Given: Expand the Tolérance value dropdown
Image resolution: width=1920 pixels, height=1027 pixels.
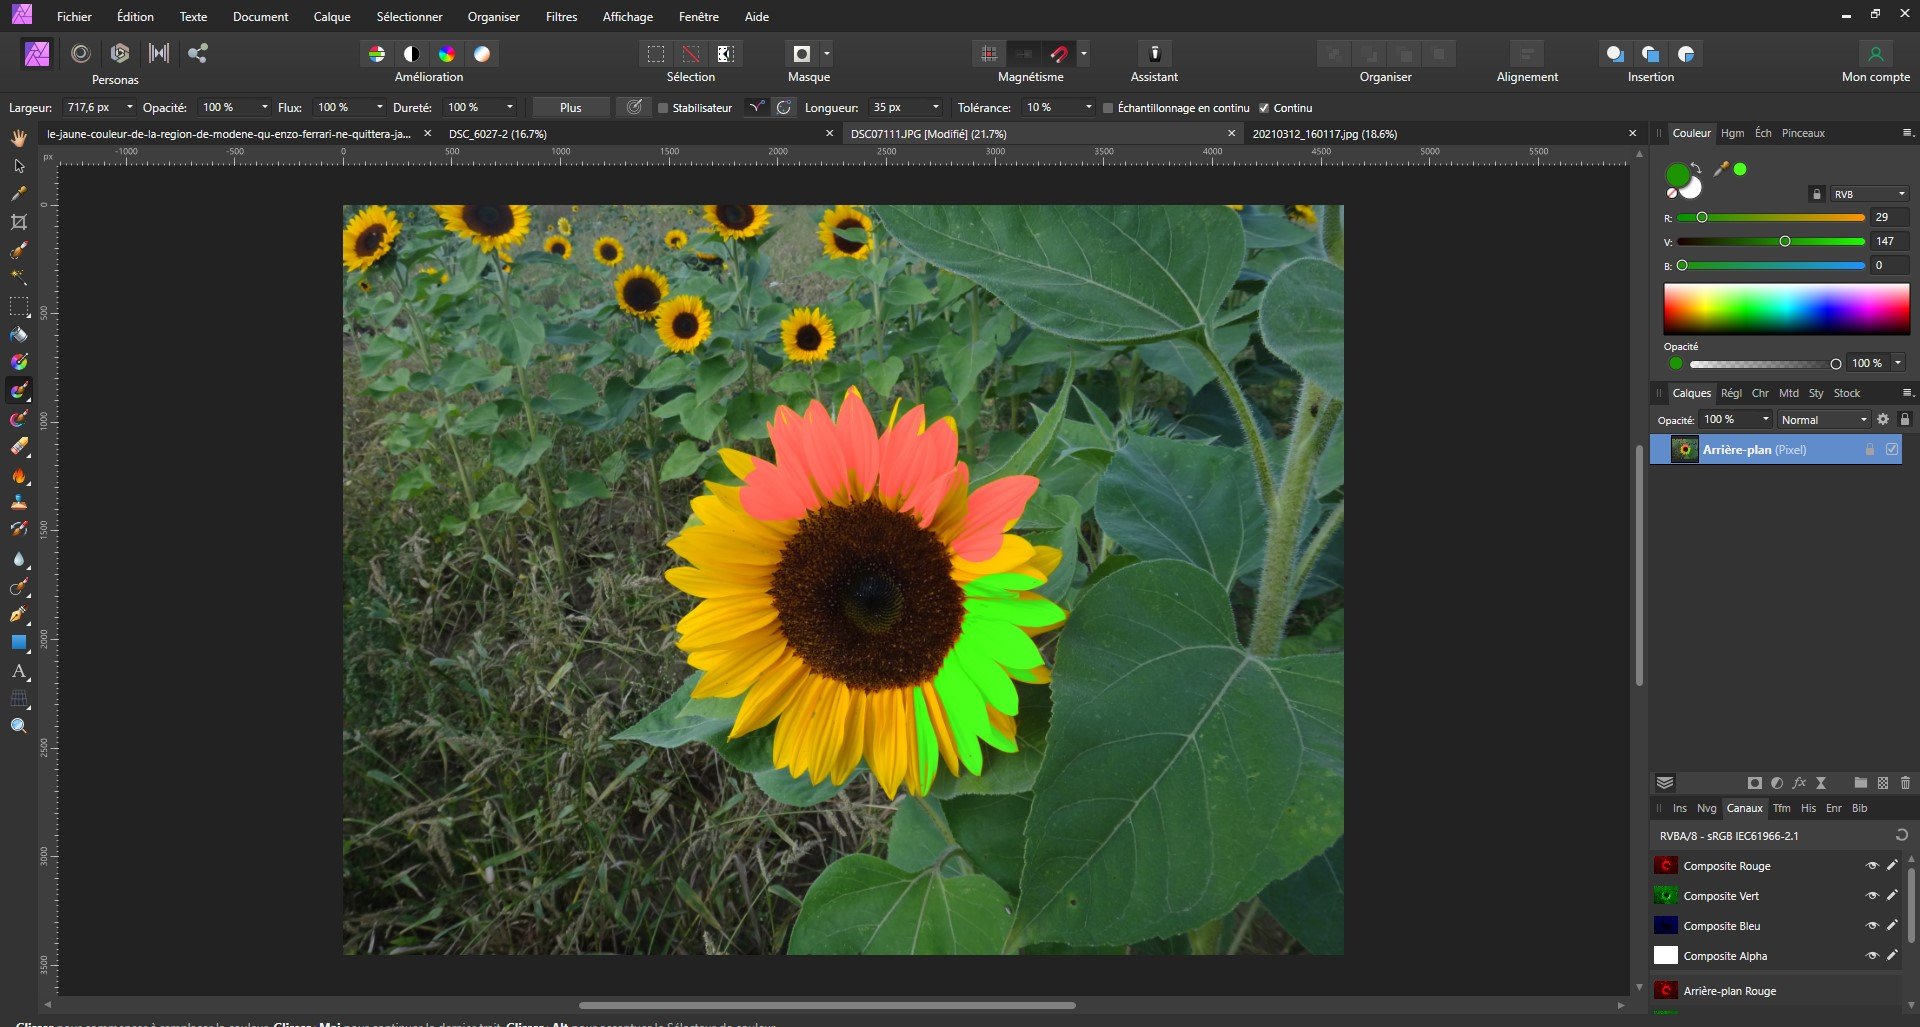Looking at the screenshot, I should pyautogui.click(x=1087, y=107).
